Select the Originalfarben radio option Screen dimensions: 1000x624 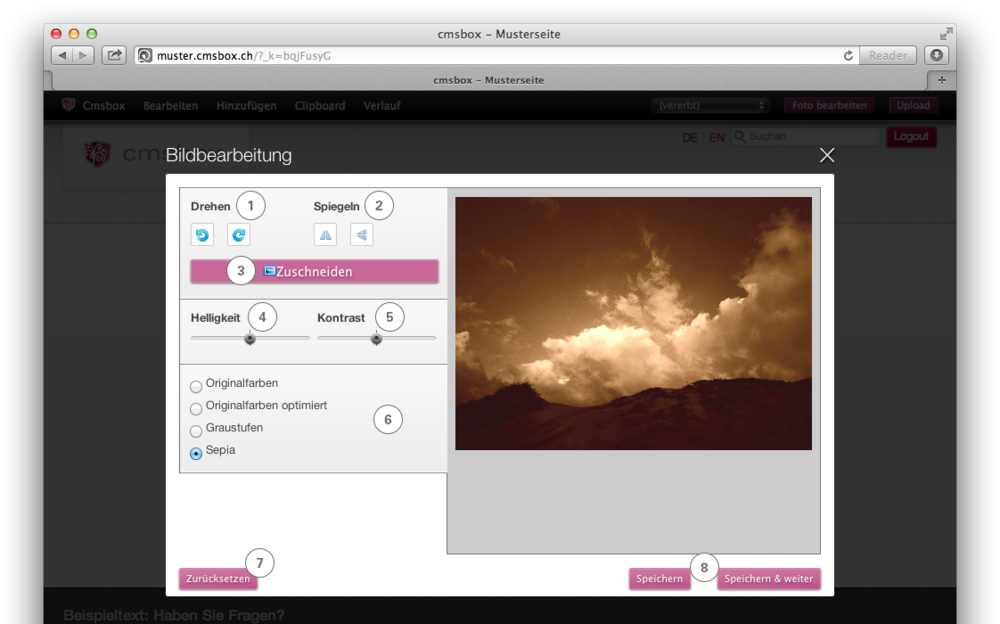(196, 386)
